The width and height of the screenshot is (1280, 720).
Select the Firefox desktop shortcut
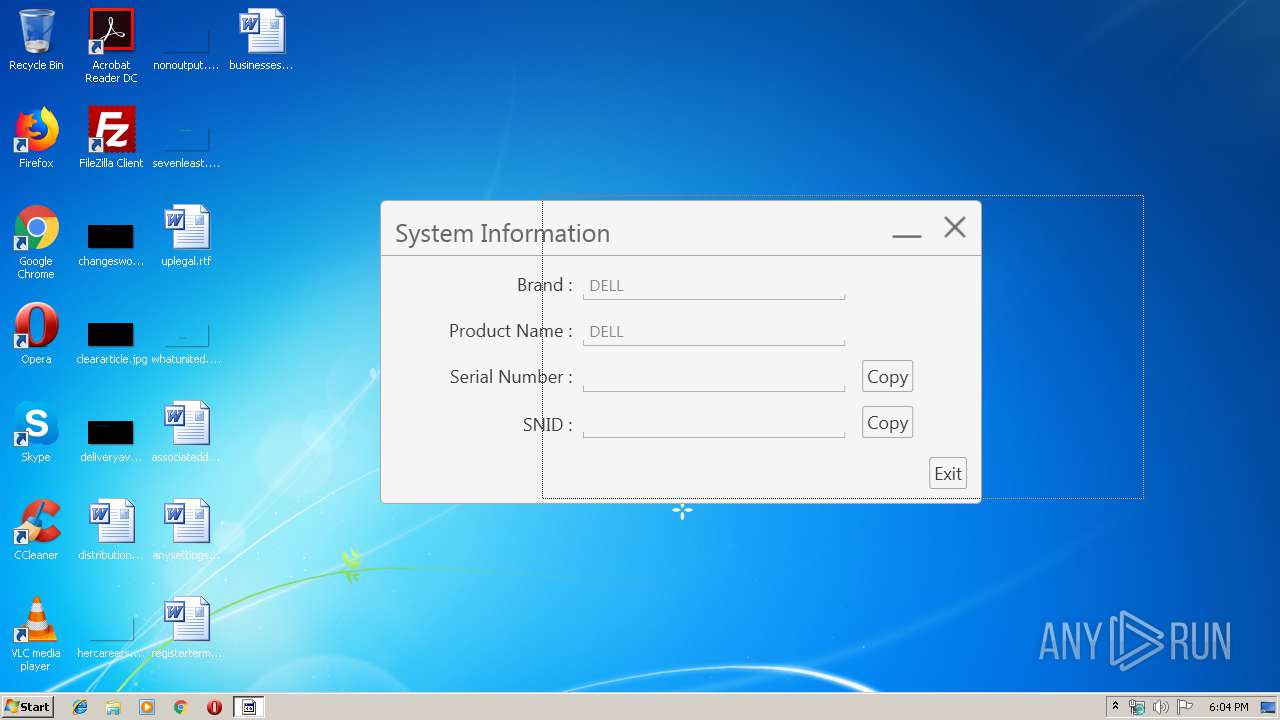(36, 138)
